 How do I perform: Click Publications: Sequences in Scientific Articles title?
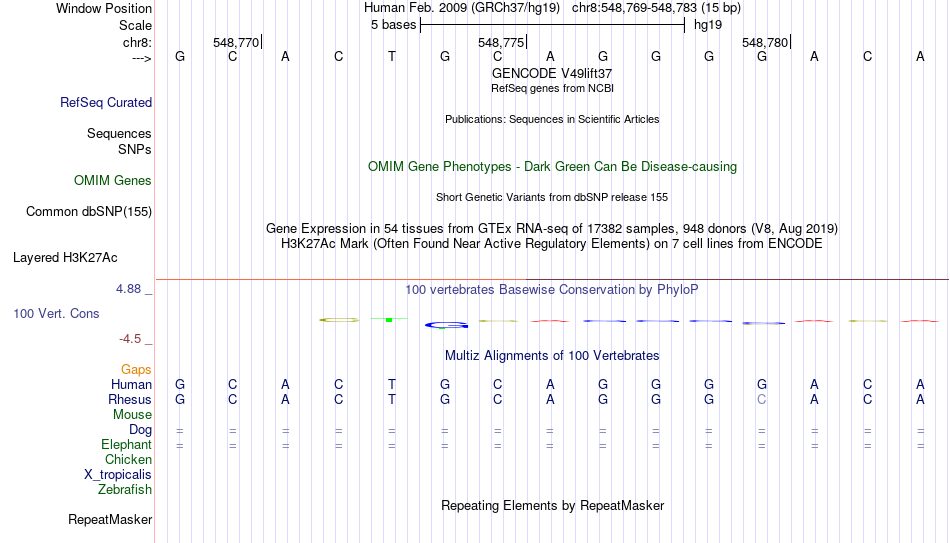point(552,119)
